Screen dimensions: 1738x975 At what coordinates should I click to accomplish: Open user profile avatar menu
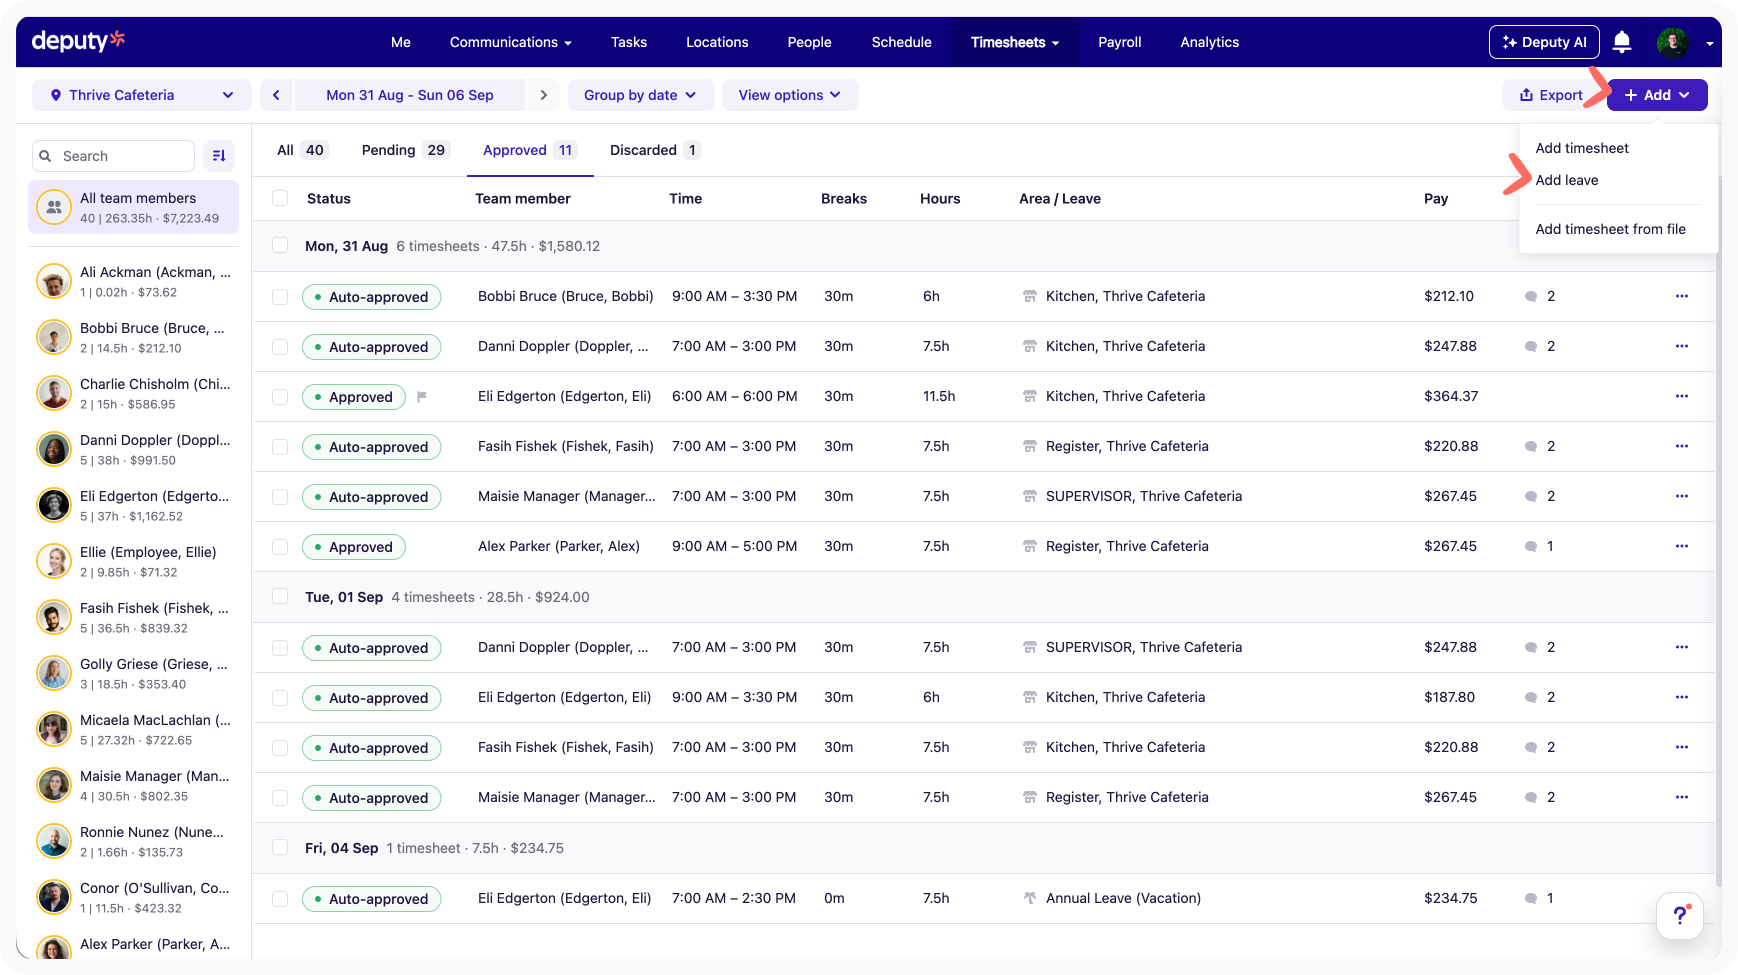[x=1673, y=42]
